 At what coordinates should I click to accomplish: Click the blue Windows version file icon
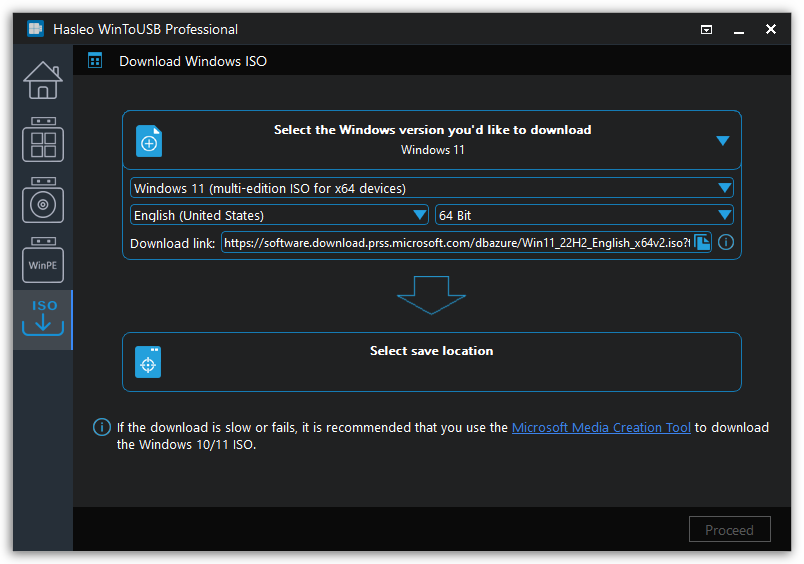(x=149, y=141)
